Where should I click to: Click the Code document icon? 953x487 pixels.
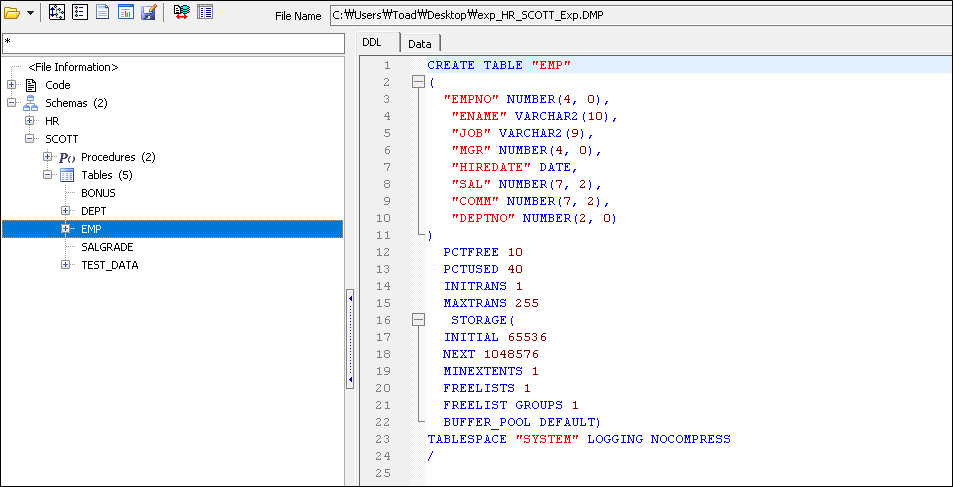pos(31,85)
